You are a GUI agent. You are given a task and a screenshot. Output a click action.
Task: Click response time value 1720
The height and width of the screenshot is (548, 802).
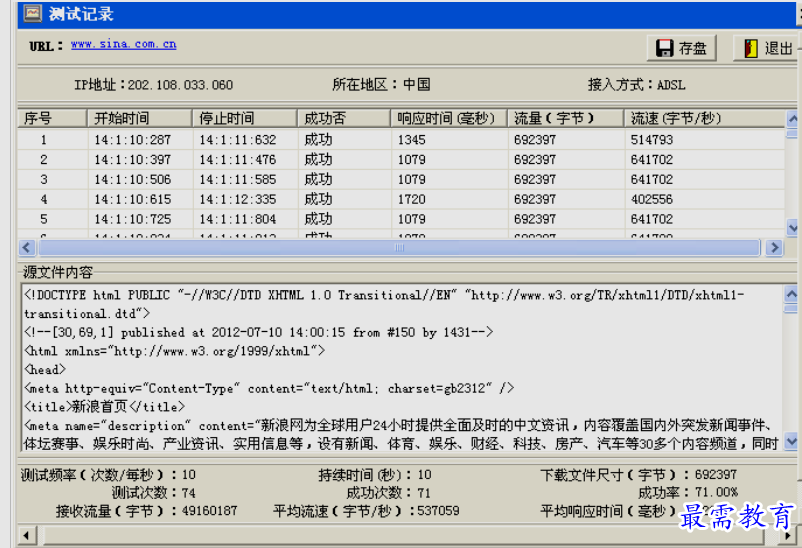411,199
